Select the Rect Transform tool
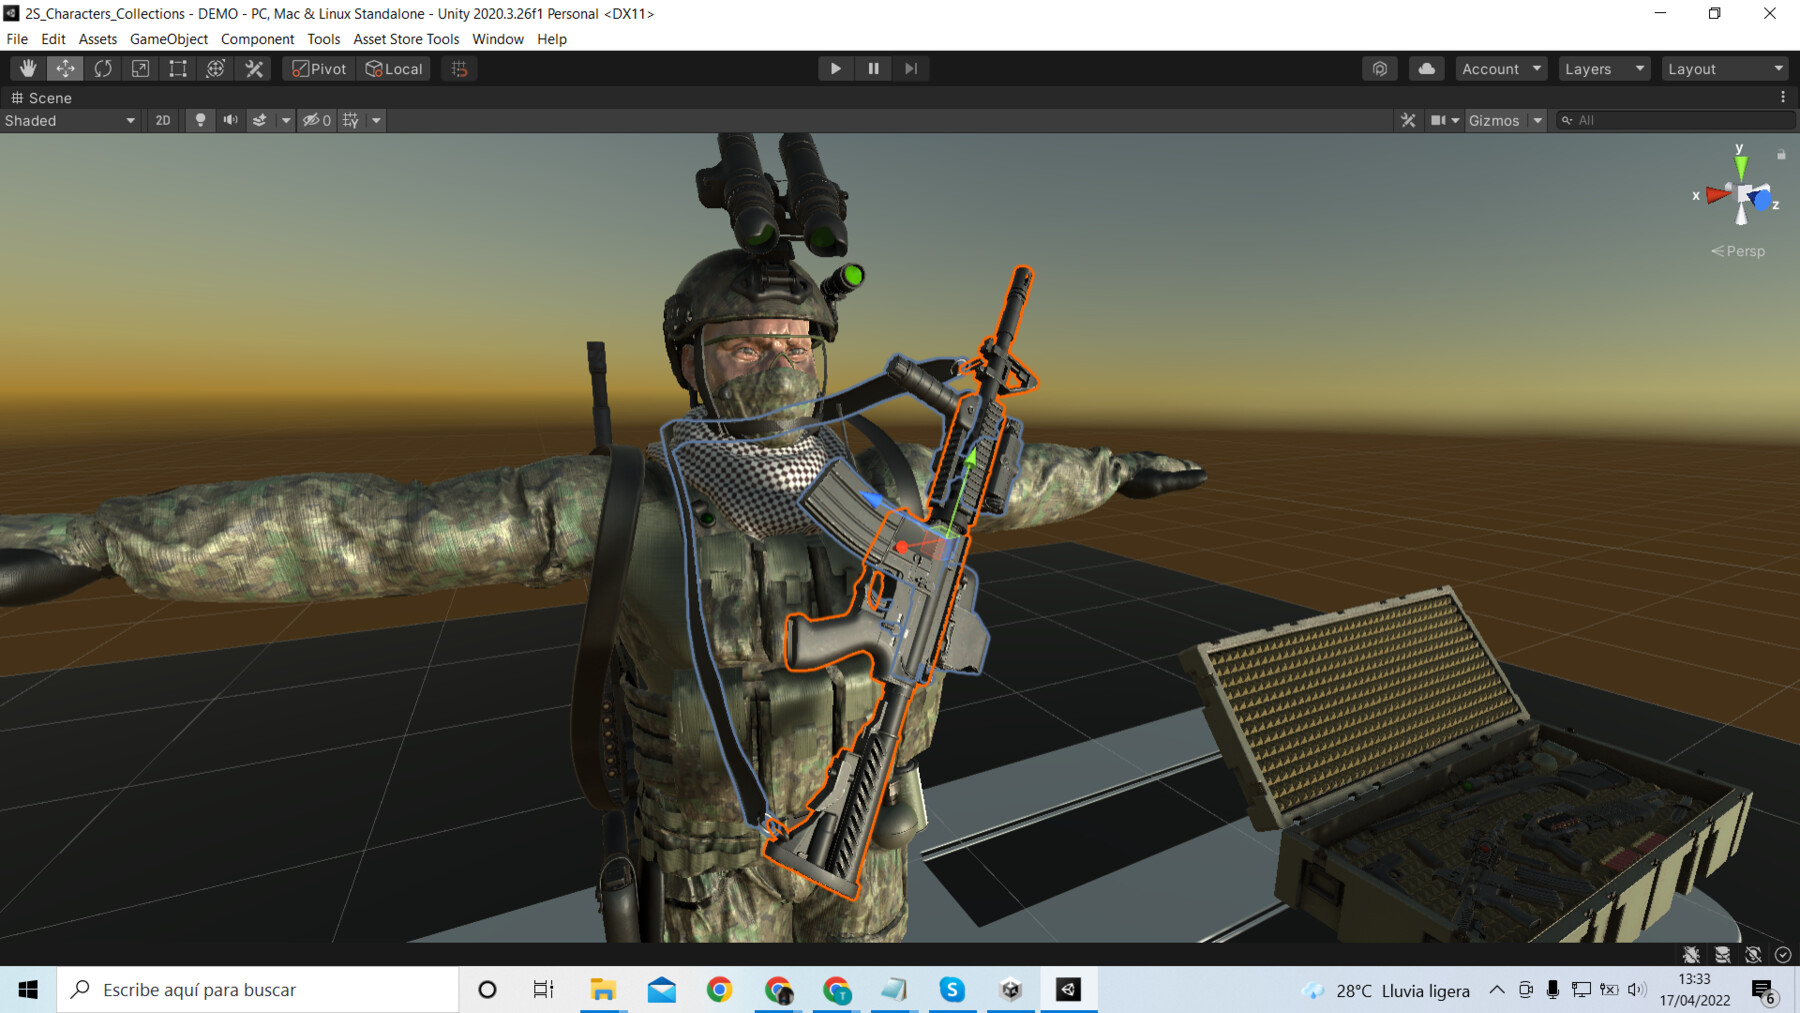1800x1013 pixels. pos(177,68)
